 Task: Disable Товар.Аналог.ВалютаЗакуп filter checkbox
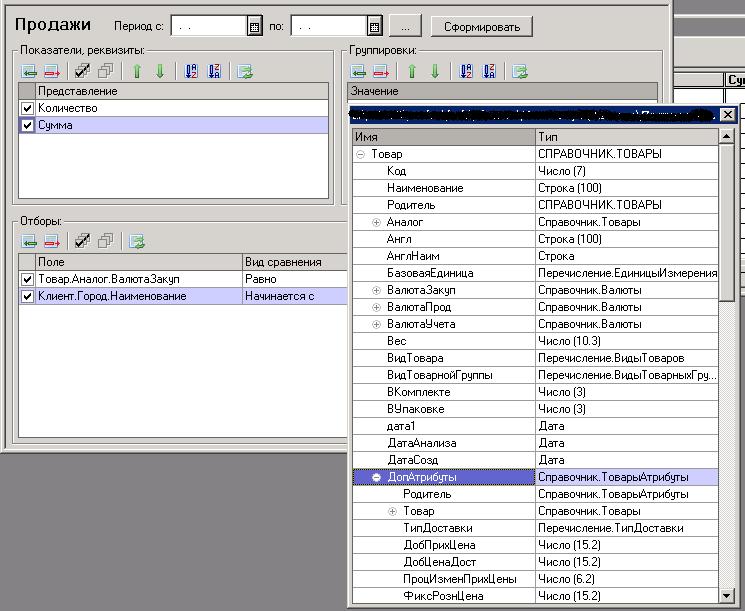pos(28,279)
